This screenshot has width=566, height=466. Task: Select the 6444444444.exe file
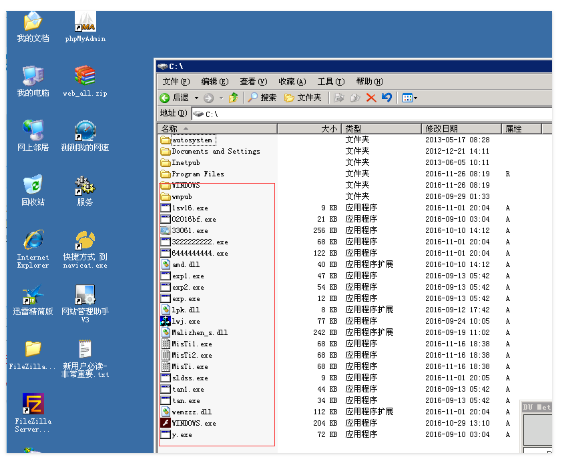point(194,253)
